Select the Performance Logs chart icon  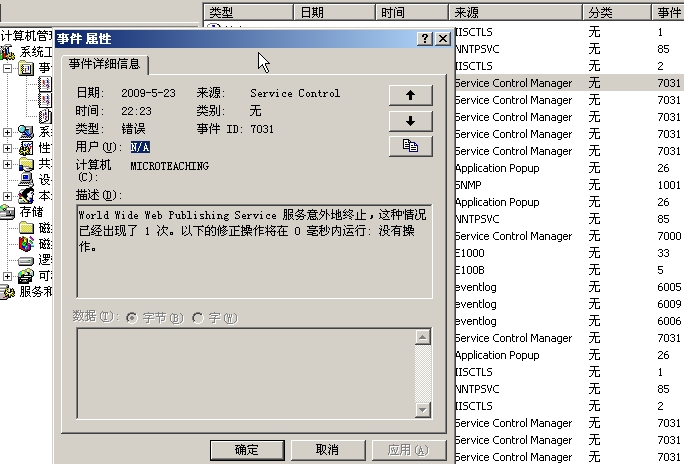click(x=26, y=148)
